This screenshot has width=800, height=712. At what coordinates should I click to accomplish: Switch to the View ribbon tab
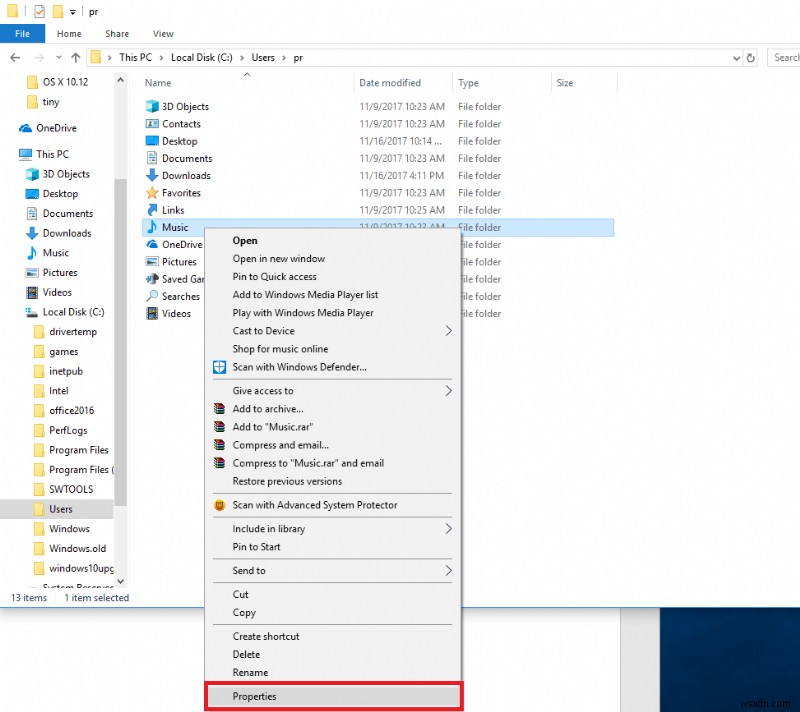click(162, 33)
